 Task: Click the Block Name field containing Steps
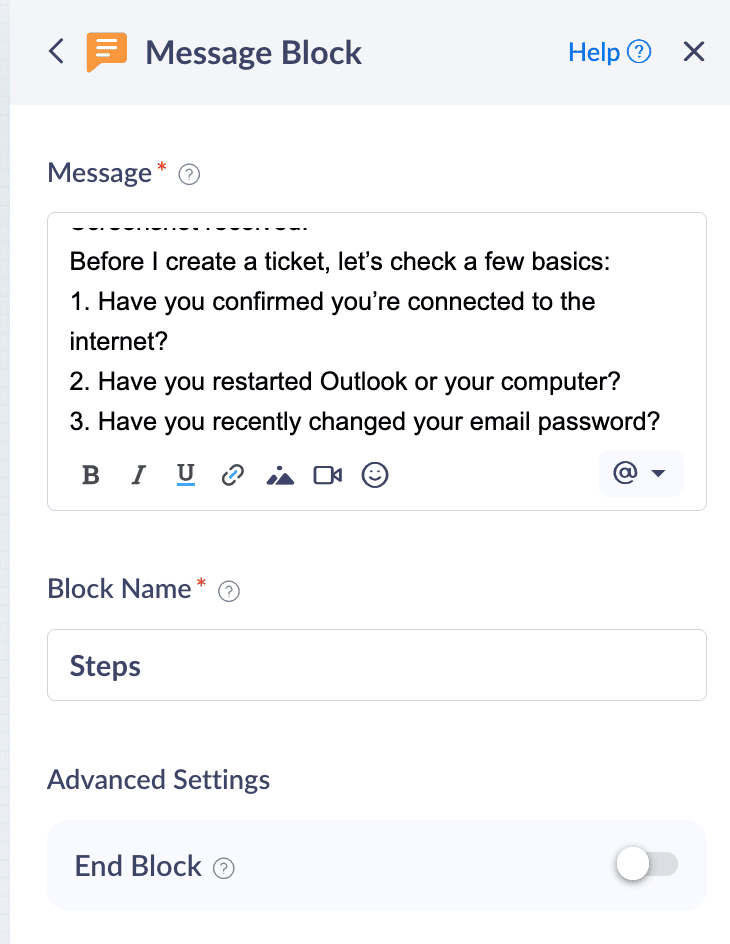pos(376,665)
